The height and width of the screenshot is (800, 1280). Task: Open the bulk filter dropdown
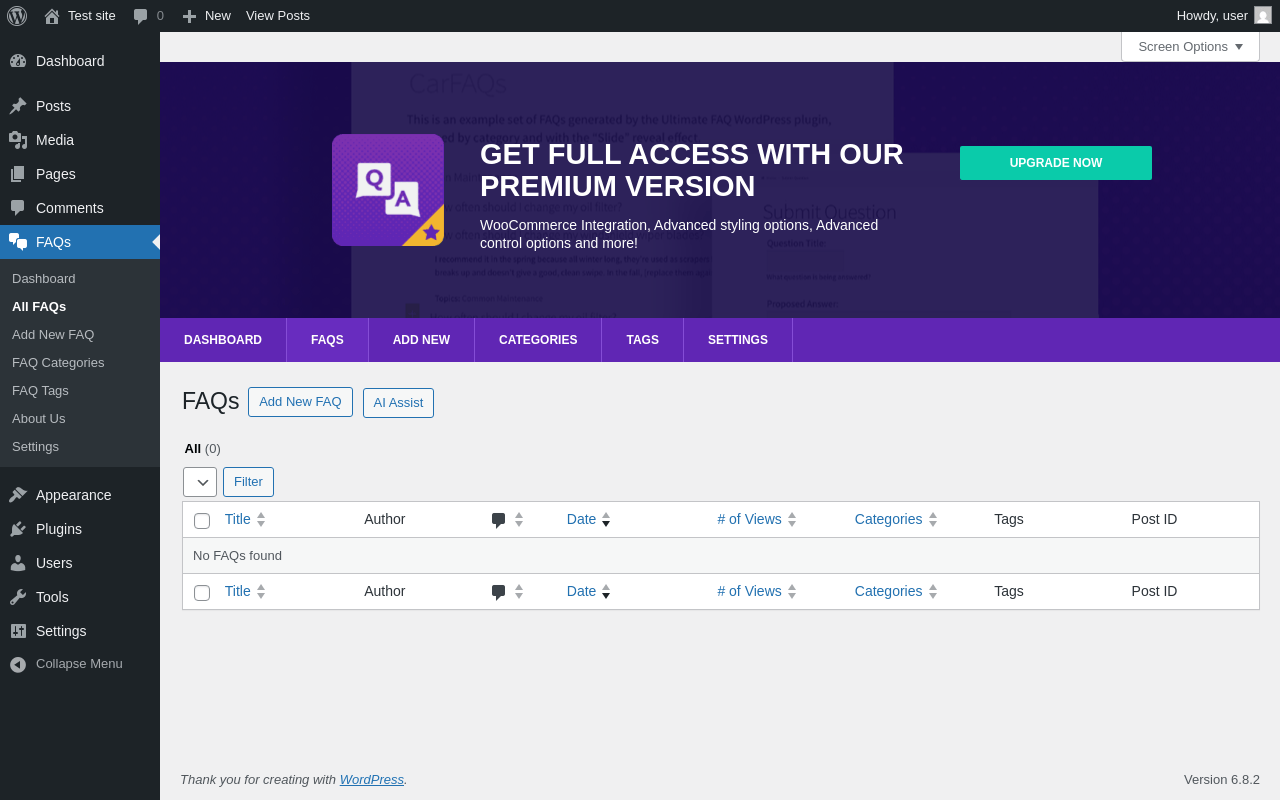[200, 482]
